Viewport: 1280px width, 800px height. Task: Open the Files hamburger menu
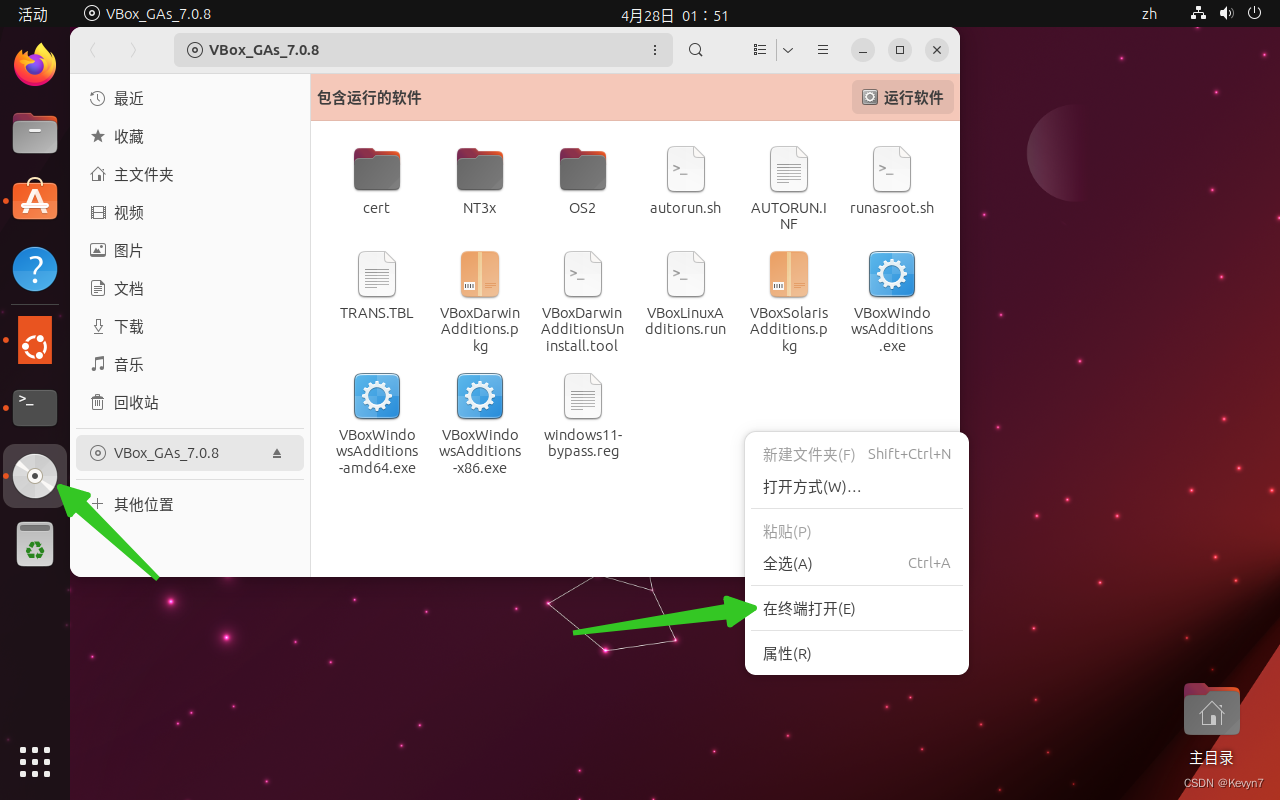tap(823, 50)
